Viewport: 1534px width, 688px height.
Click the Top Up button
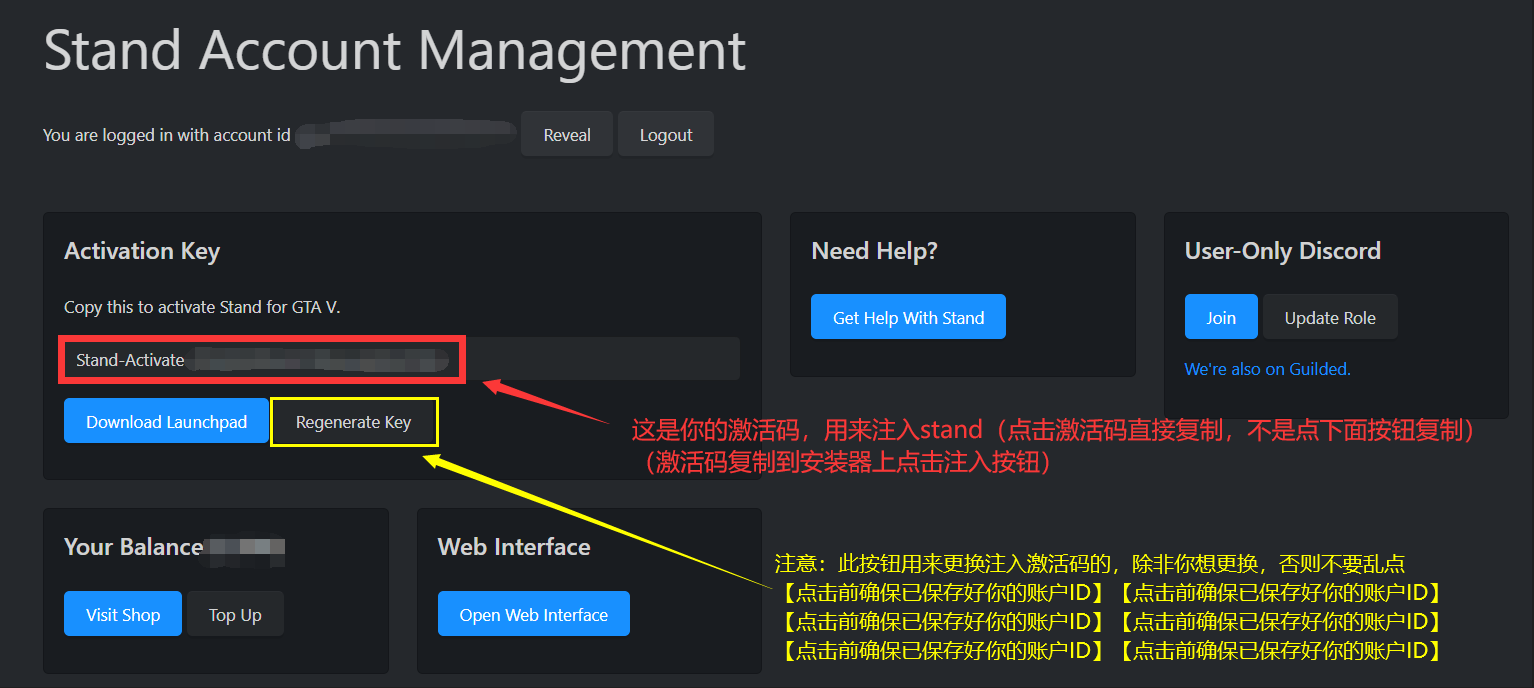pos(235,615)
